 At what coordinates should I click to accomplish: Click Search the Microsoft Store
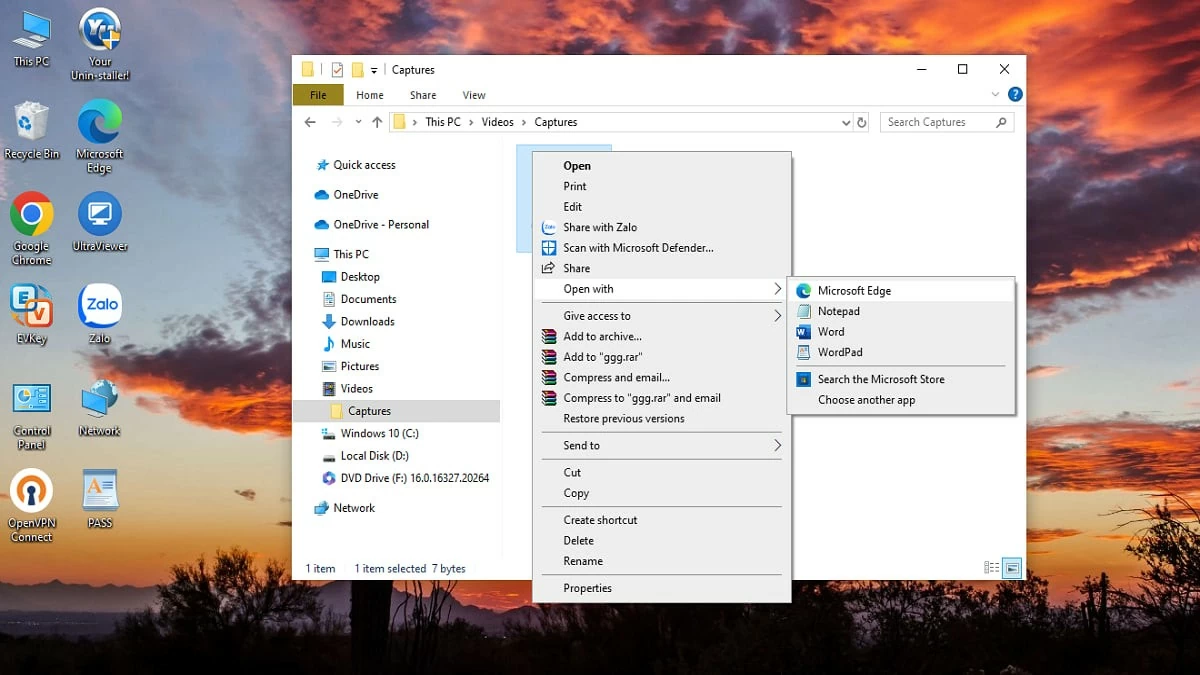(880, 379)
